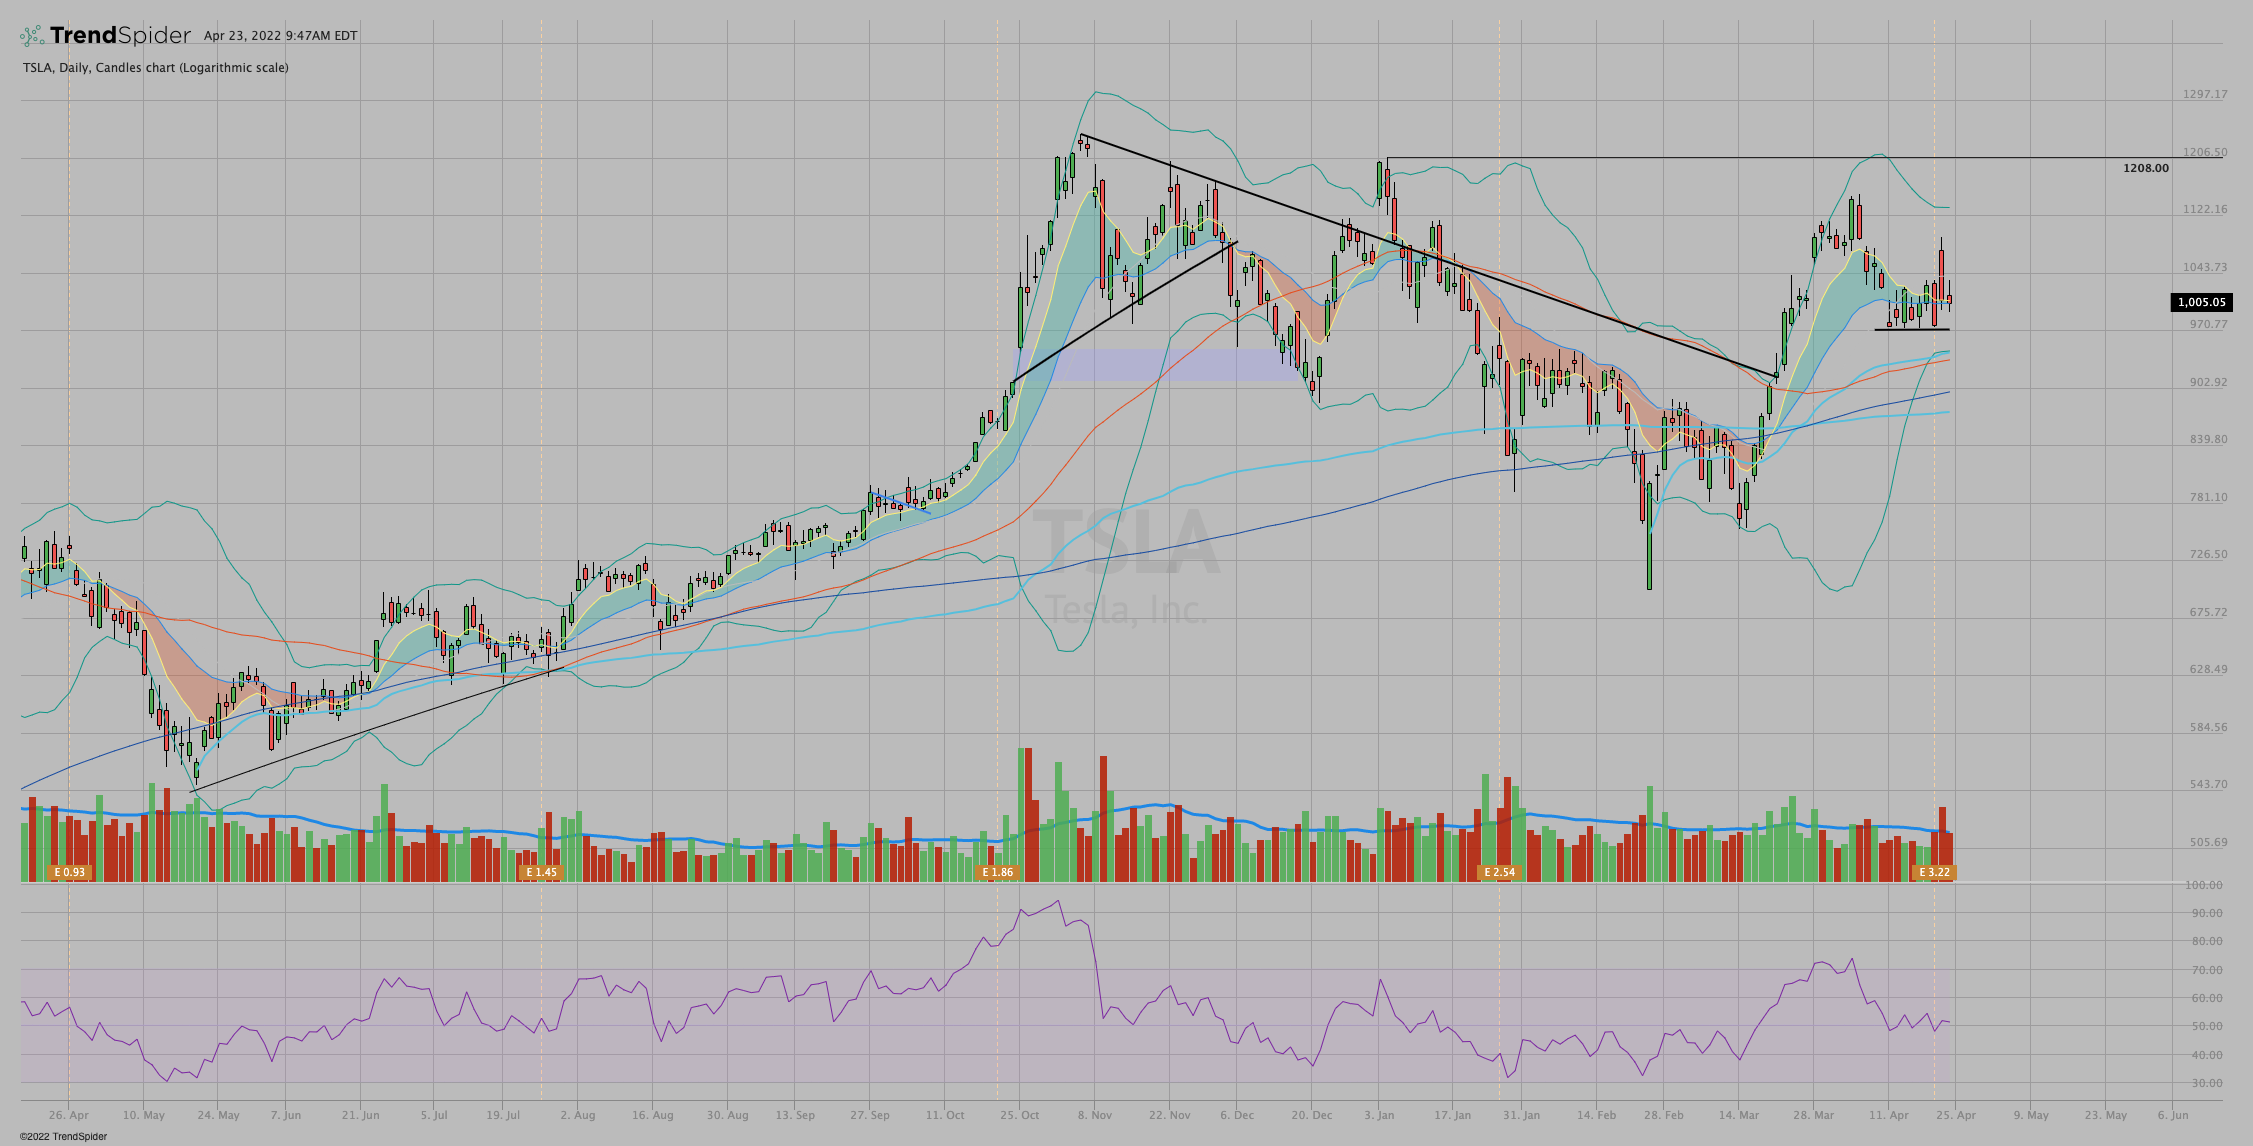Select the 27. Sep date label

pyautogui.click(x=869, y=1115)
